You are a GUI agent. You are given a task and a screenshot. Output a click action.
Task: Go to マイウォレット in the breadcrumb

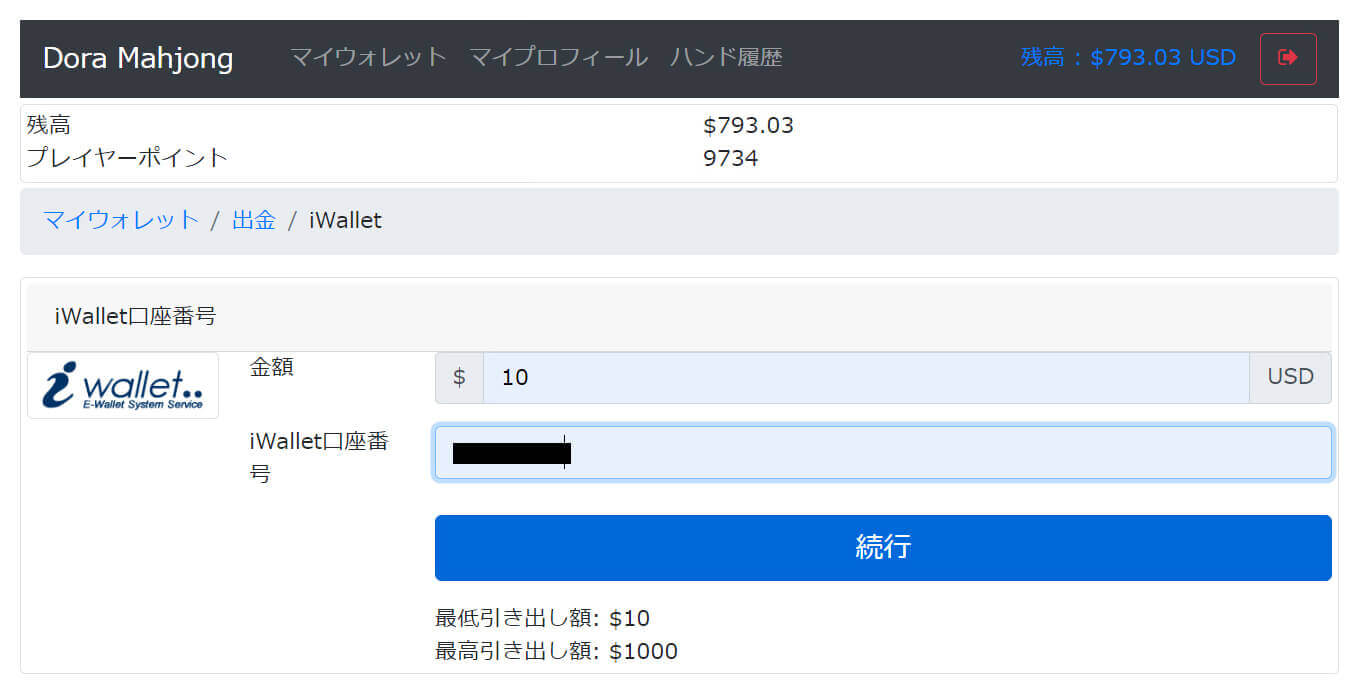point(121,220)
